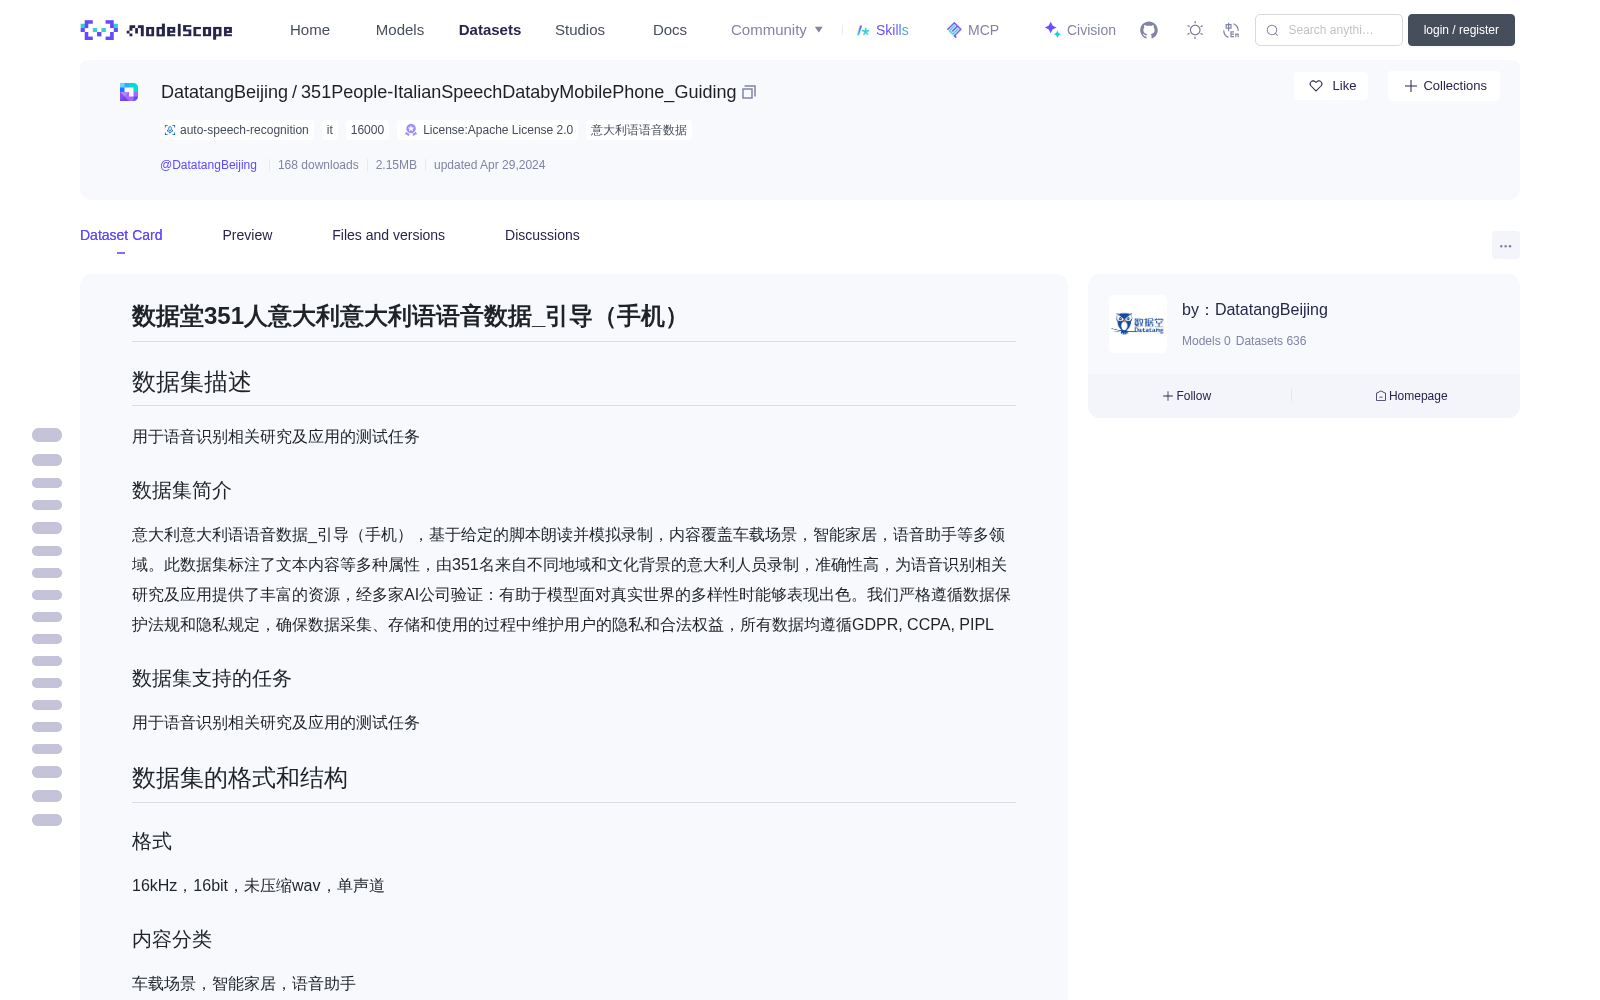Screen dimensions: 1600x1000
Task: Click the login / register button
Action: click(1461, 30)
